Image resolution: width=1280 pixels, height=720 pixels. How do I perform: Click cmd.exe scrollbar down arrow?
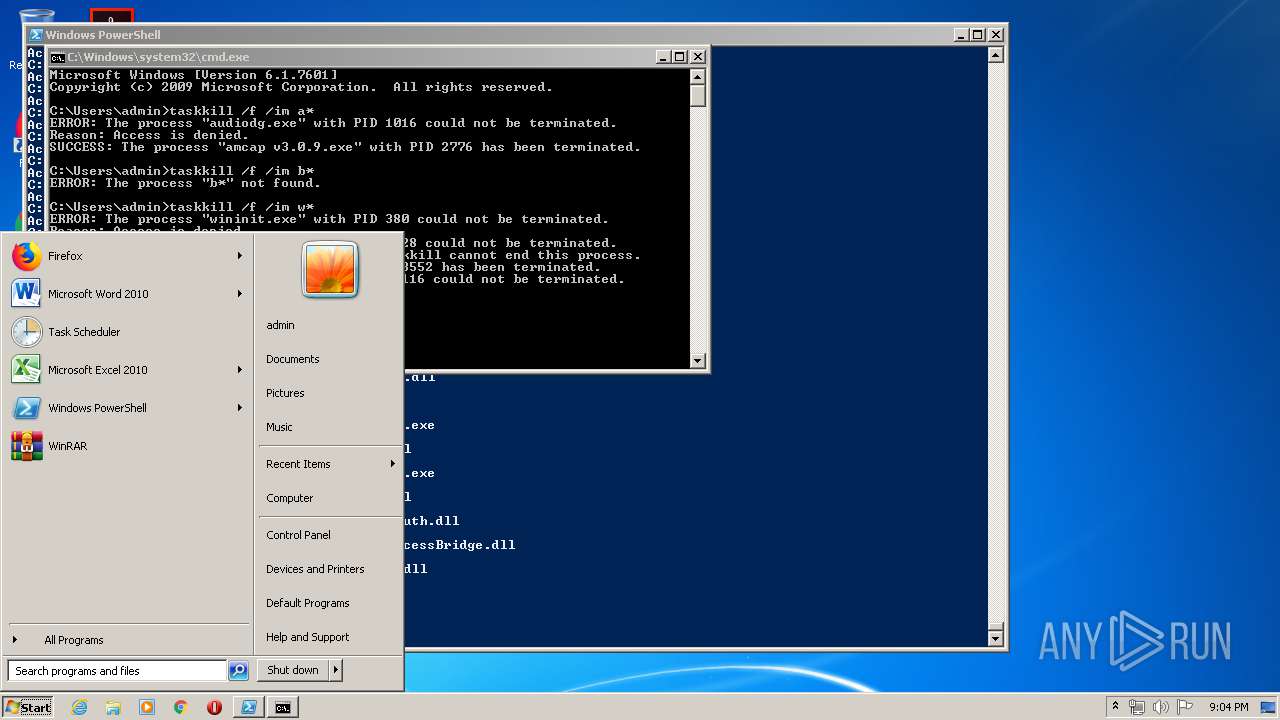click(698, 361)
